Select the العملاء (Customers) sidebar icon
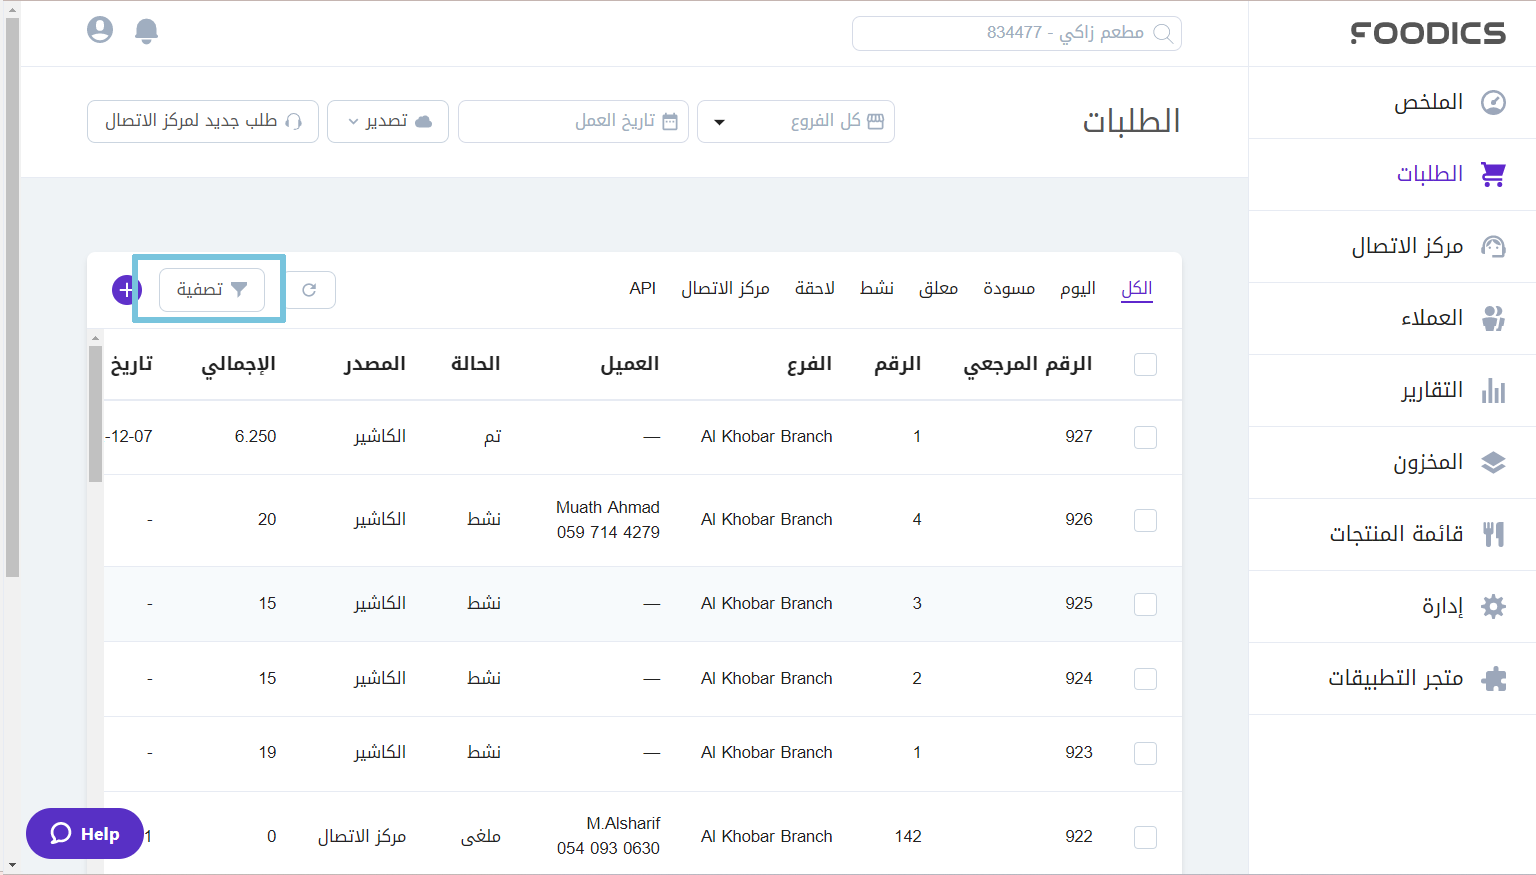This screenshot has height=875, width=1536. (x=1494, y=318)
